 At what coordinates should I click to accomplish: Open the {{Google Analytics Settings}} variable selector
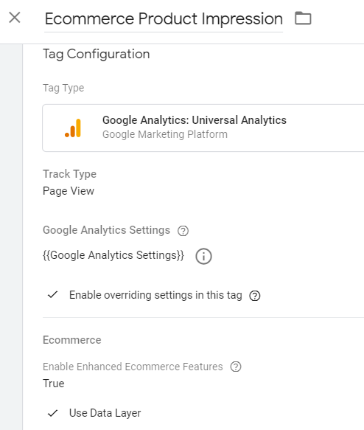113,255
